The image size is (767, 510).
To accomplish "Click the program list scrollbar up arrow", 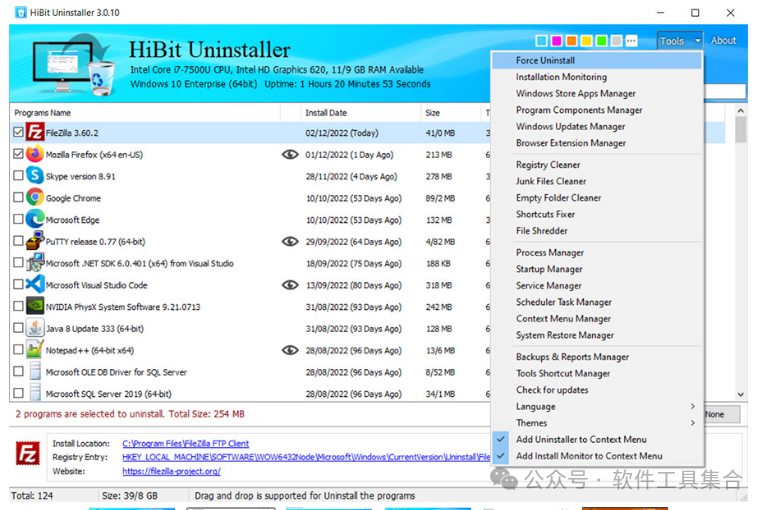I will click(741, 111).
